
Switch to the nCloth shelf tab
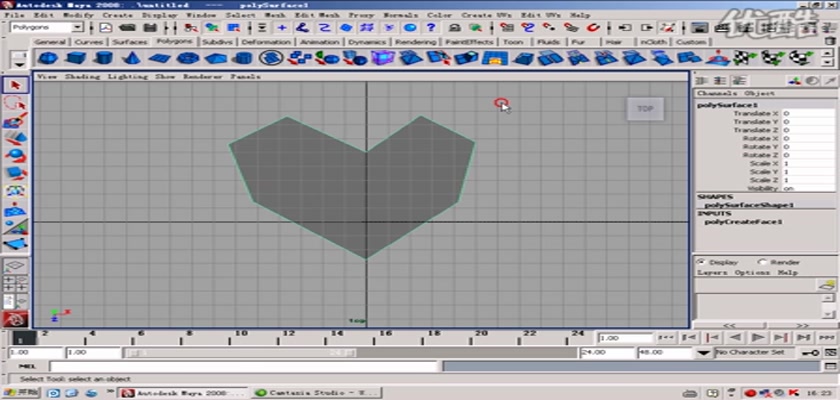(x=654, y=42)
